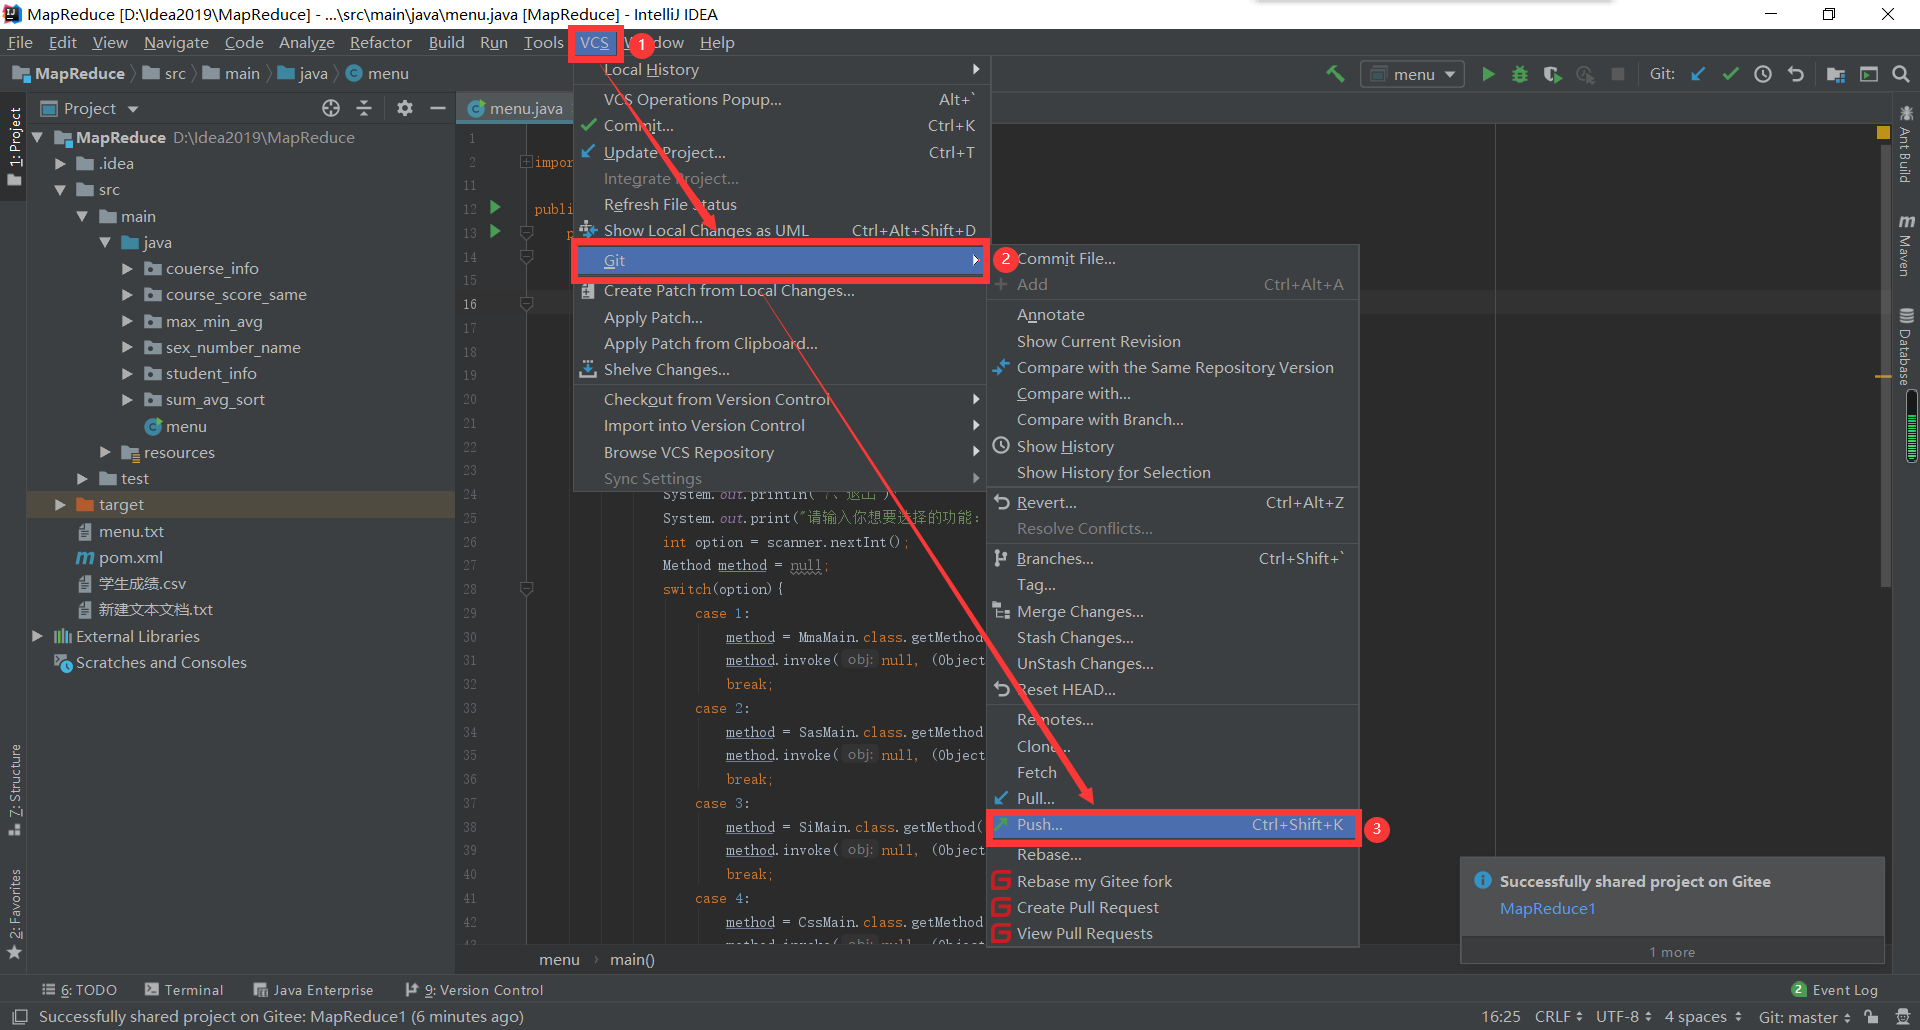Screen dimensions: 1920x1030
Task: Select the menu.java editor tab
Action: 516,108
